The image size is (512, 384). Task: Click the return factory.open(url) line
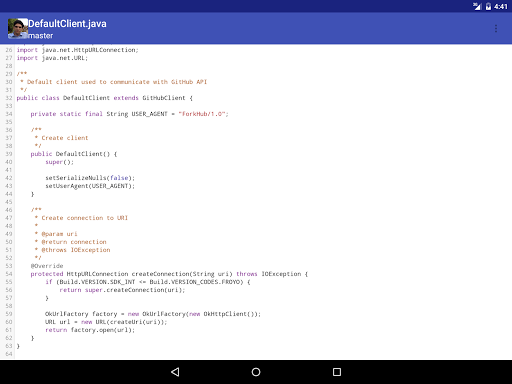pyautogui.click(x=90, y=330)
